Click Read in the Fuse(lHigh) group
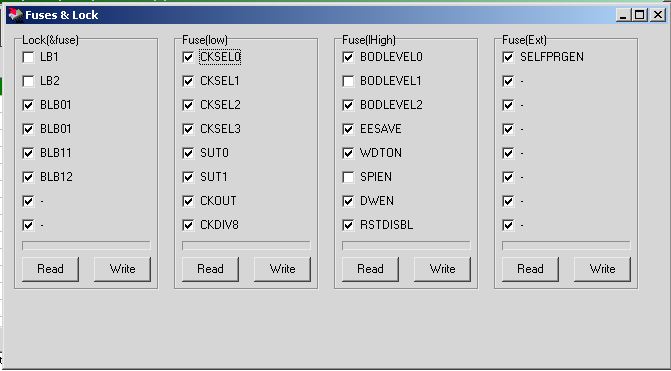 click(370, 269)
